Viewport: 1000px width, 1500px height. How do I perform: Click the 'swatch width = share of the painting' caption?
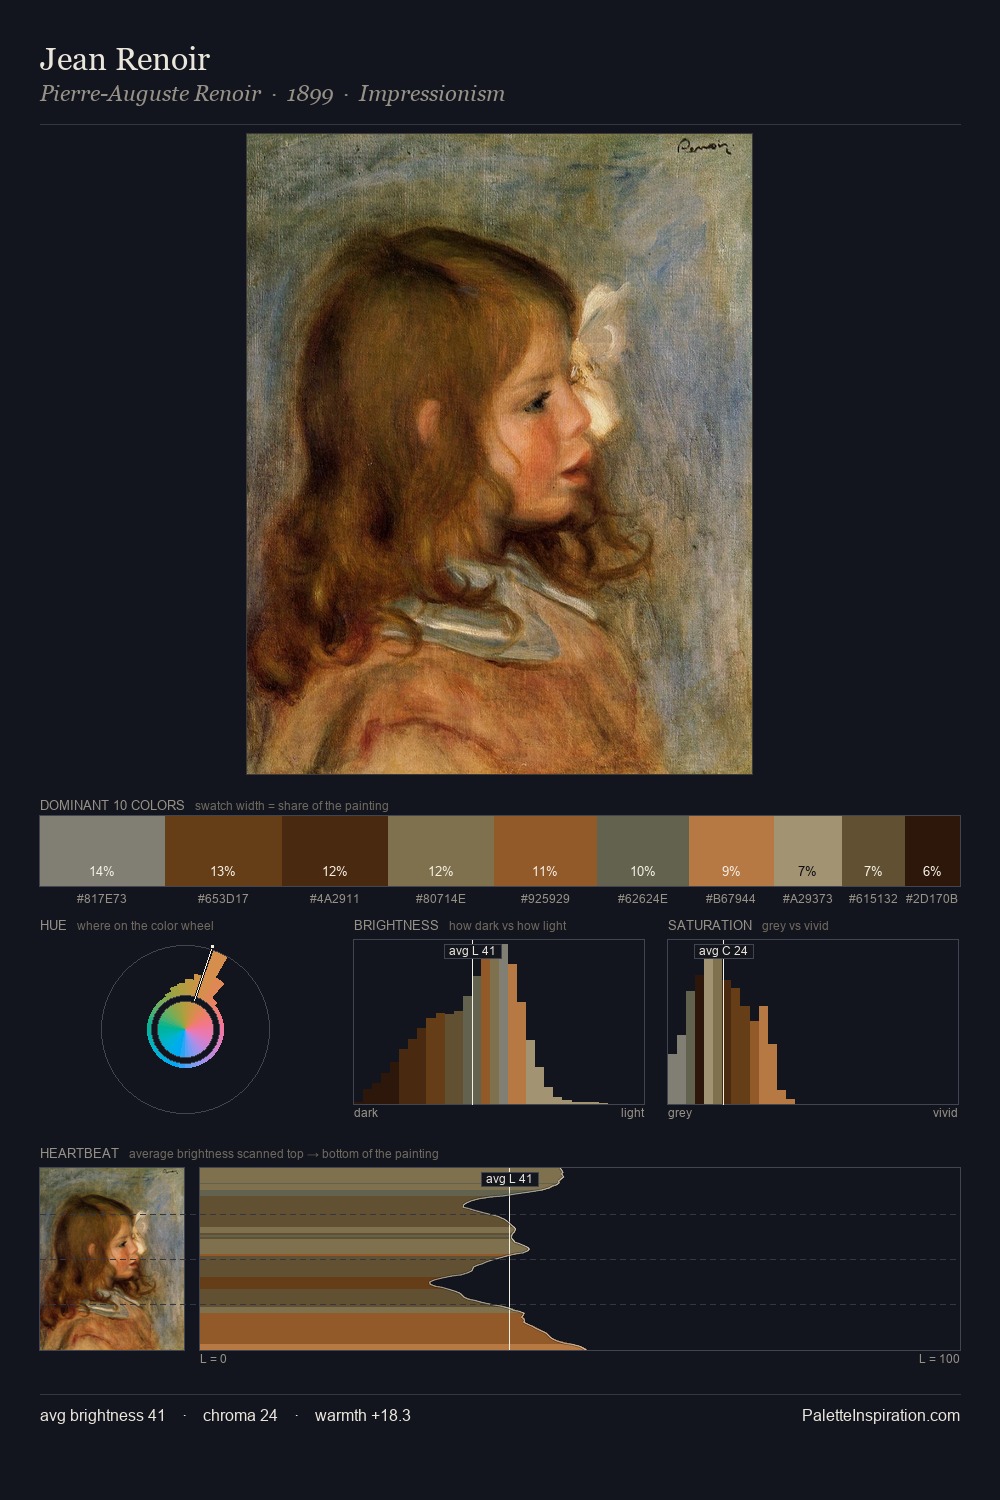click(x=292, y=806)
